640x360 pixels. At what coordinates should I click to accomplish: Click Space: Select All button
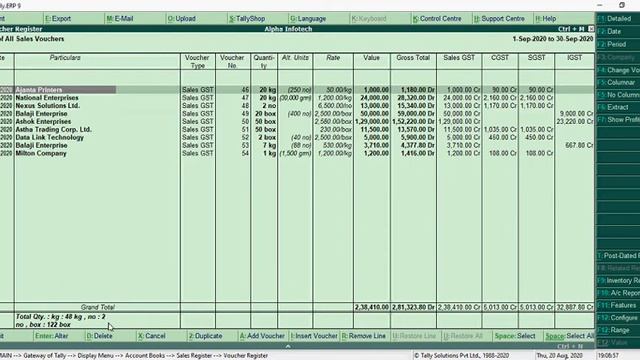pos(570,336)
